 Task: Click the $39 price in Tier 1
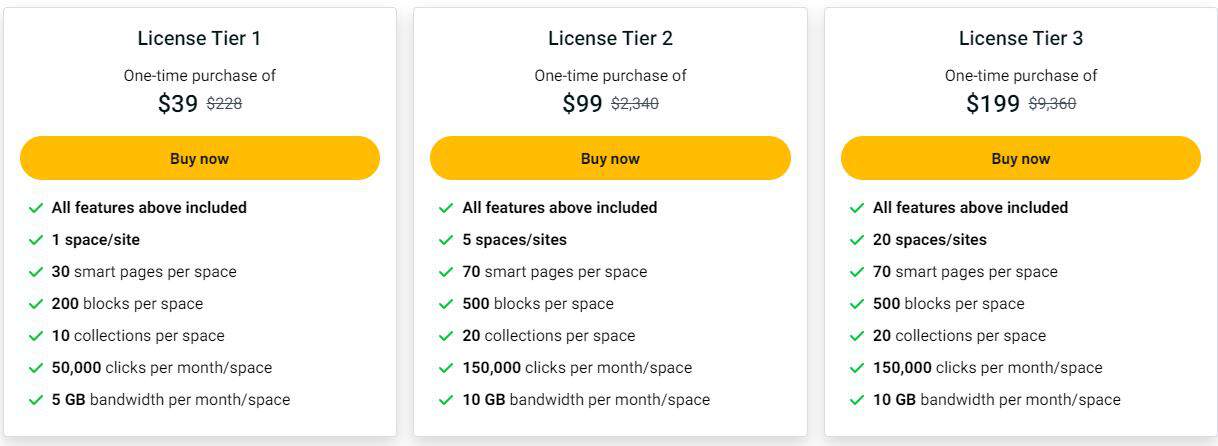[x=178, y=103]
